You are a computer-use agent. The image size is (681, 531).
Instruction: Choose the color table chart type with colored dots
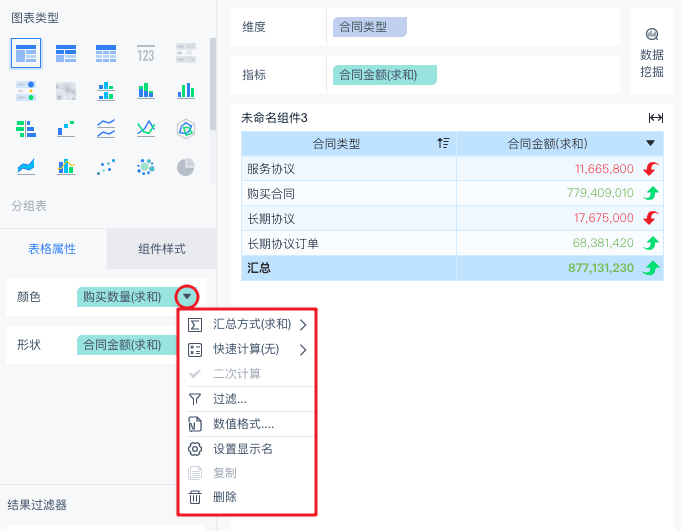[26, 91]
